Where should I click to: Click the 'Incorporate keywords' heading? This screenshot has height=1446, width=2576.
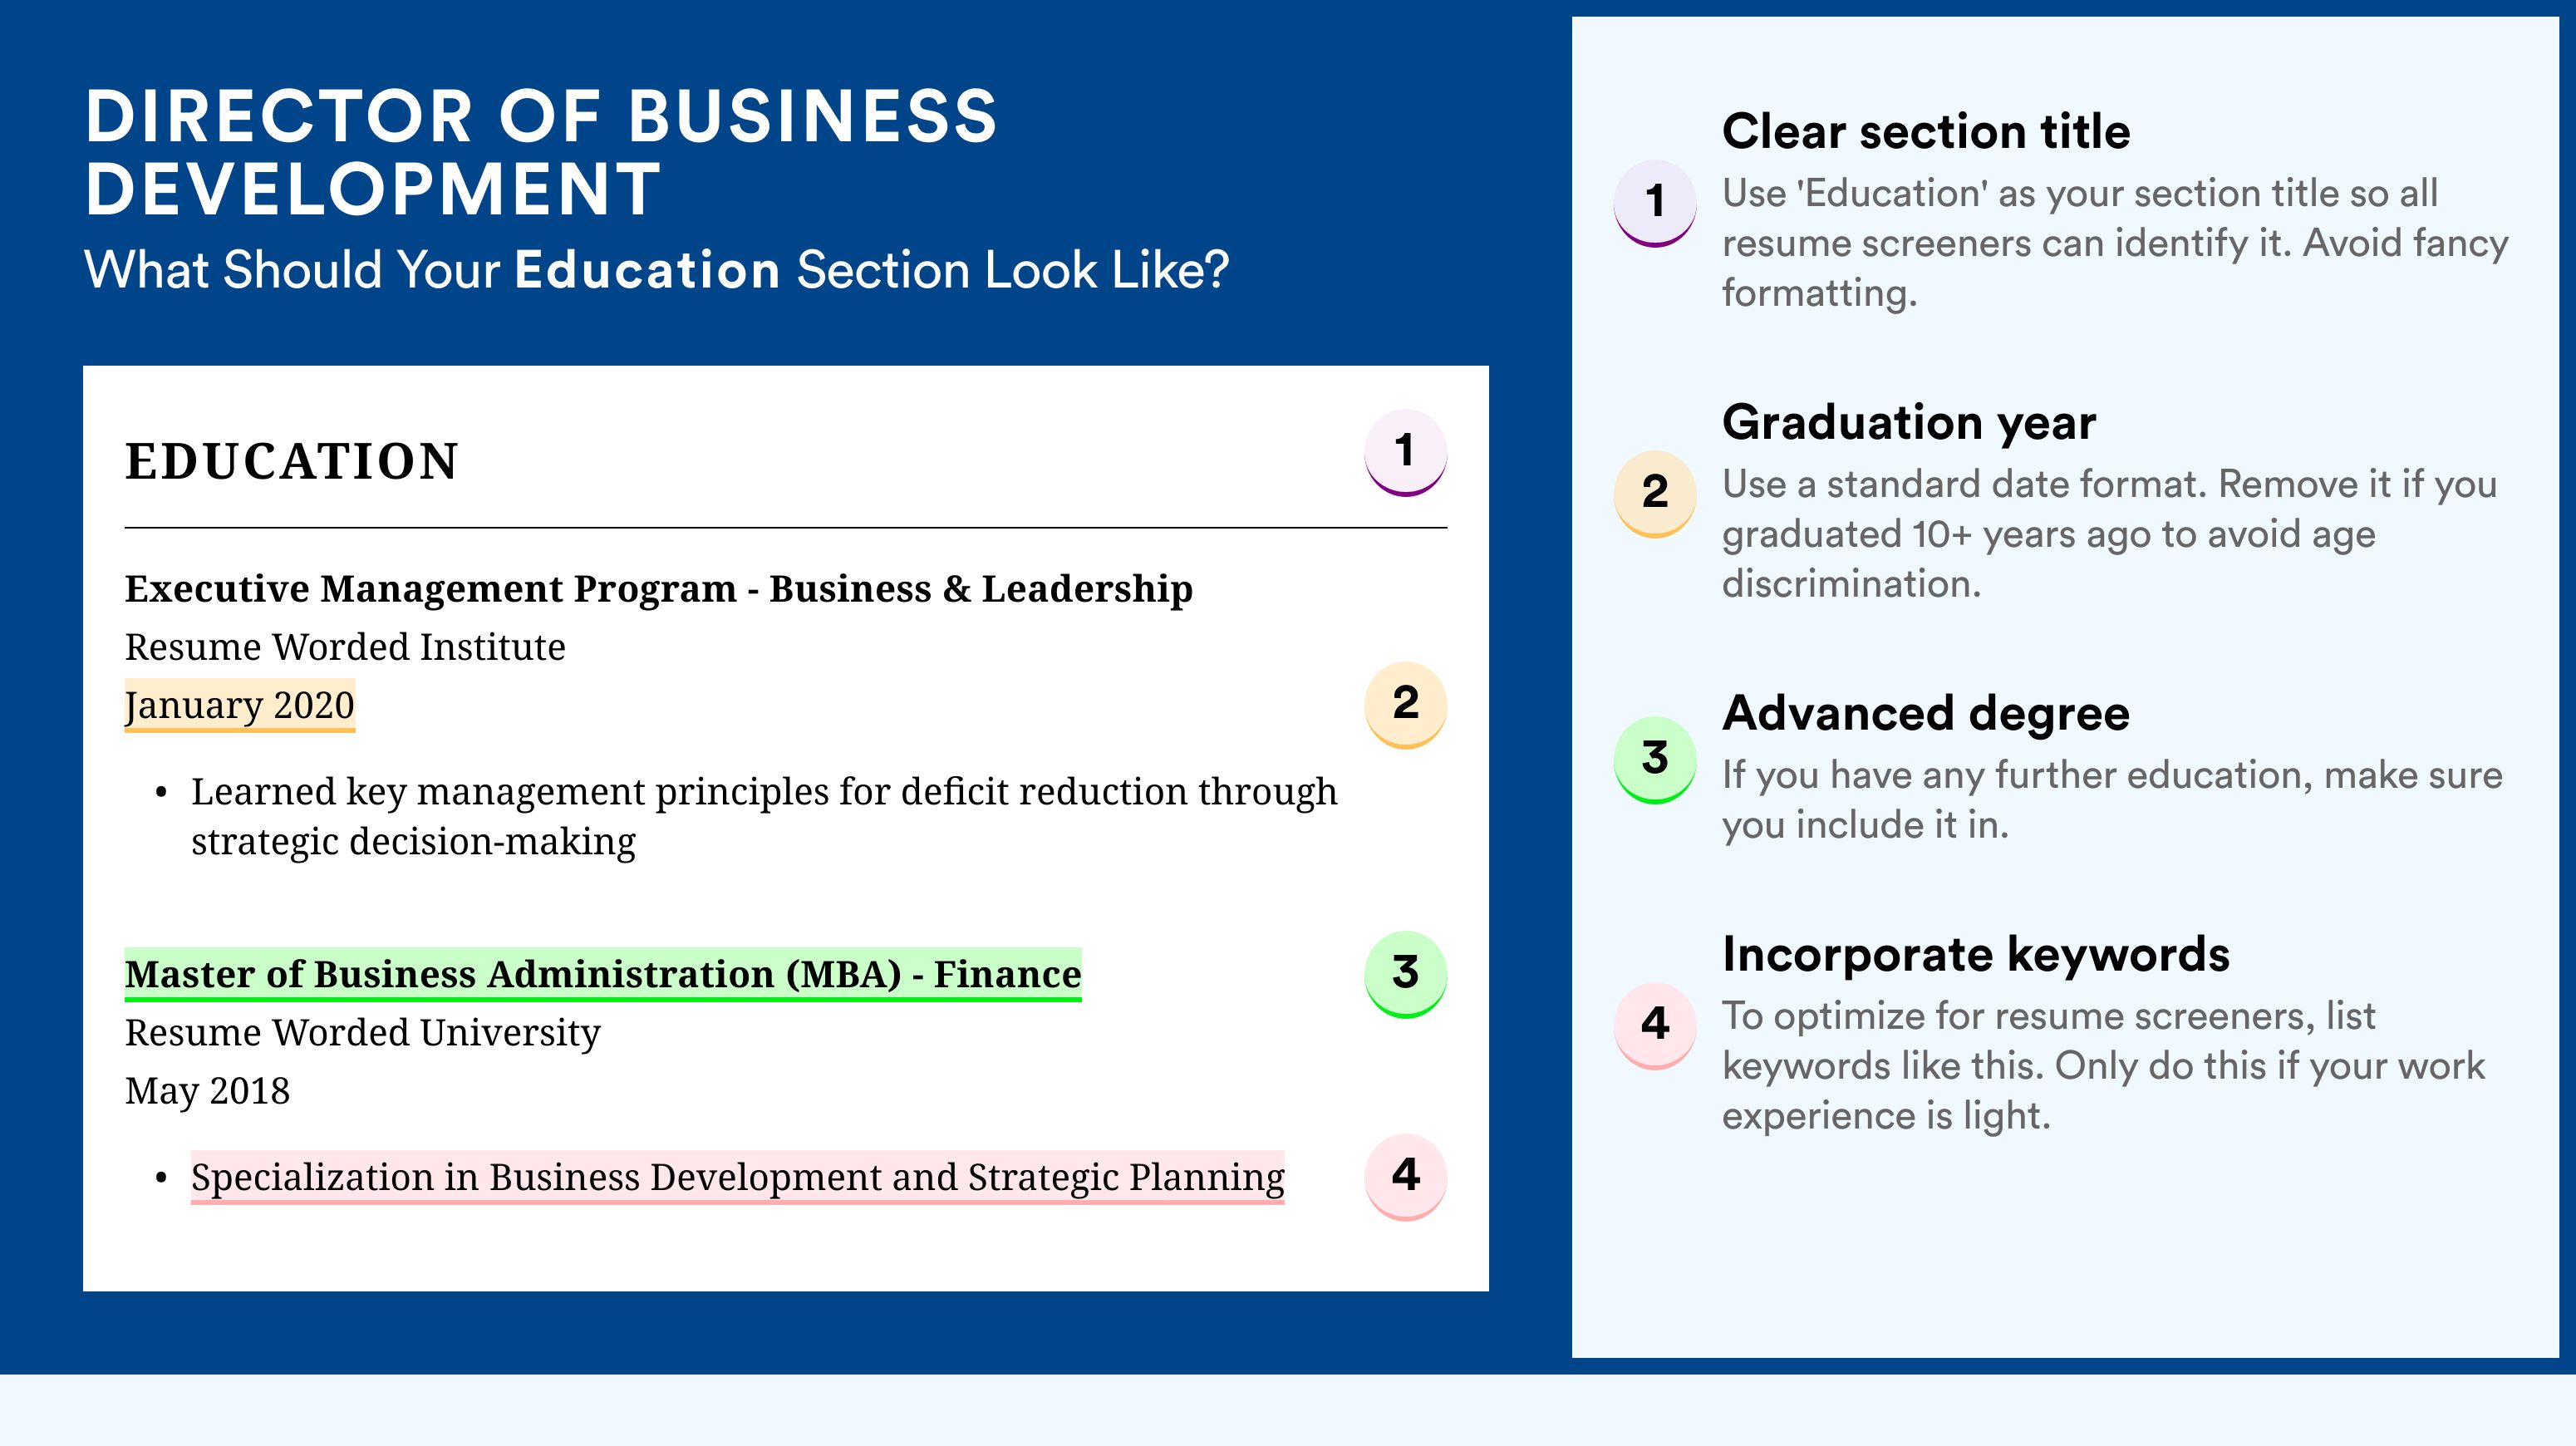pos(1976,955)
